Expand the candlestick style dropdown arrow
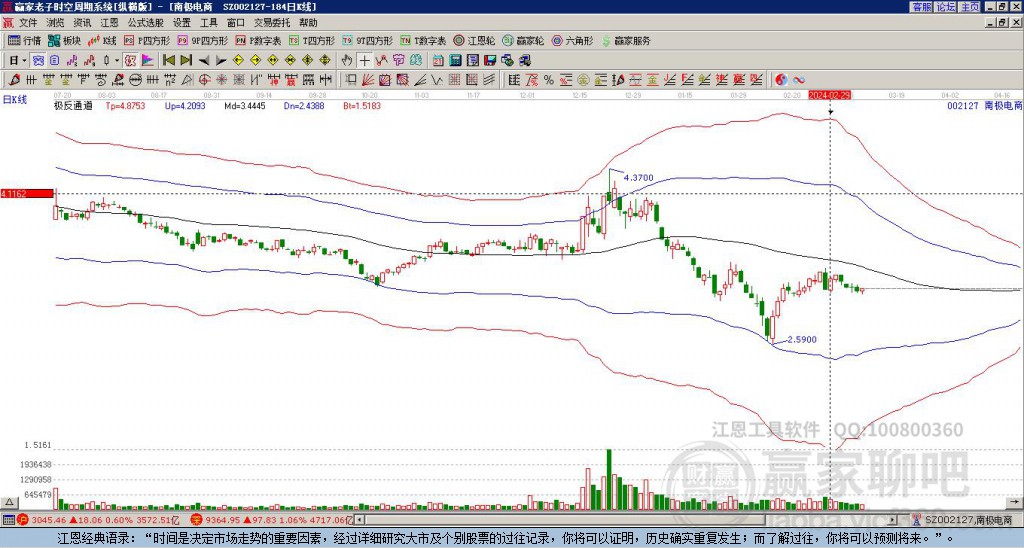The image size is (1024, 548). pyautogui.click(x=117, y=60)
